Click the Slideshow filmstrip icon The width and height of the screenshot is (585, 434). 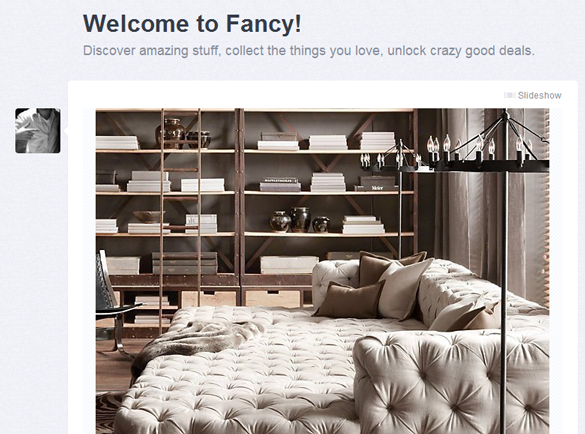(510, 96)
